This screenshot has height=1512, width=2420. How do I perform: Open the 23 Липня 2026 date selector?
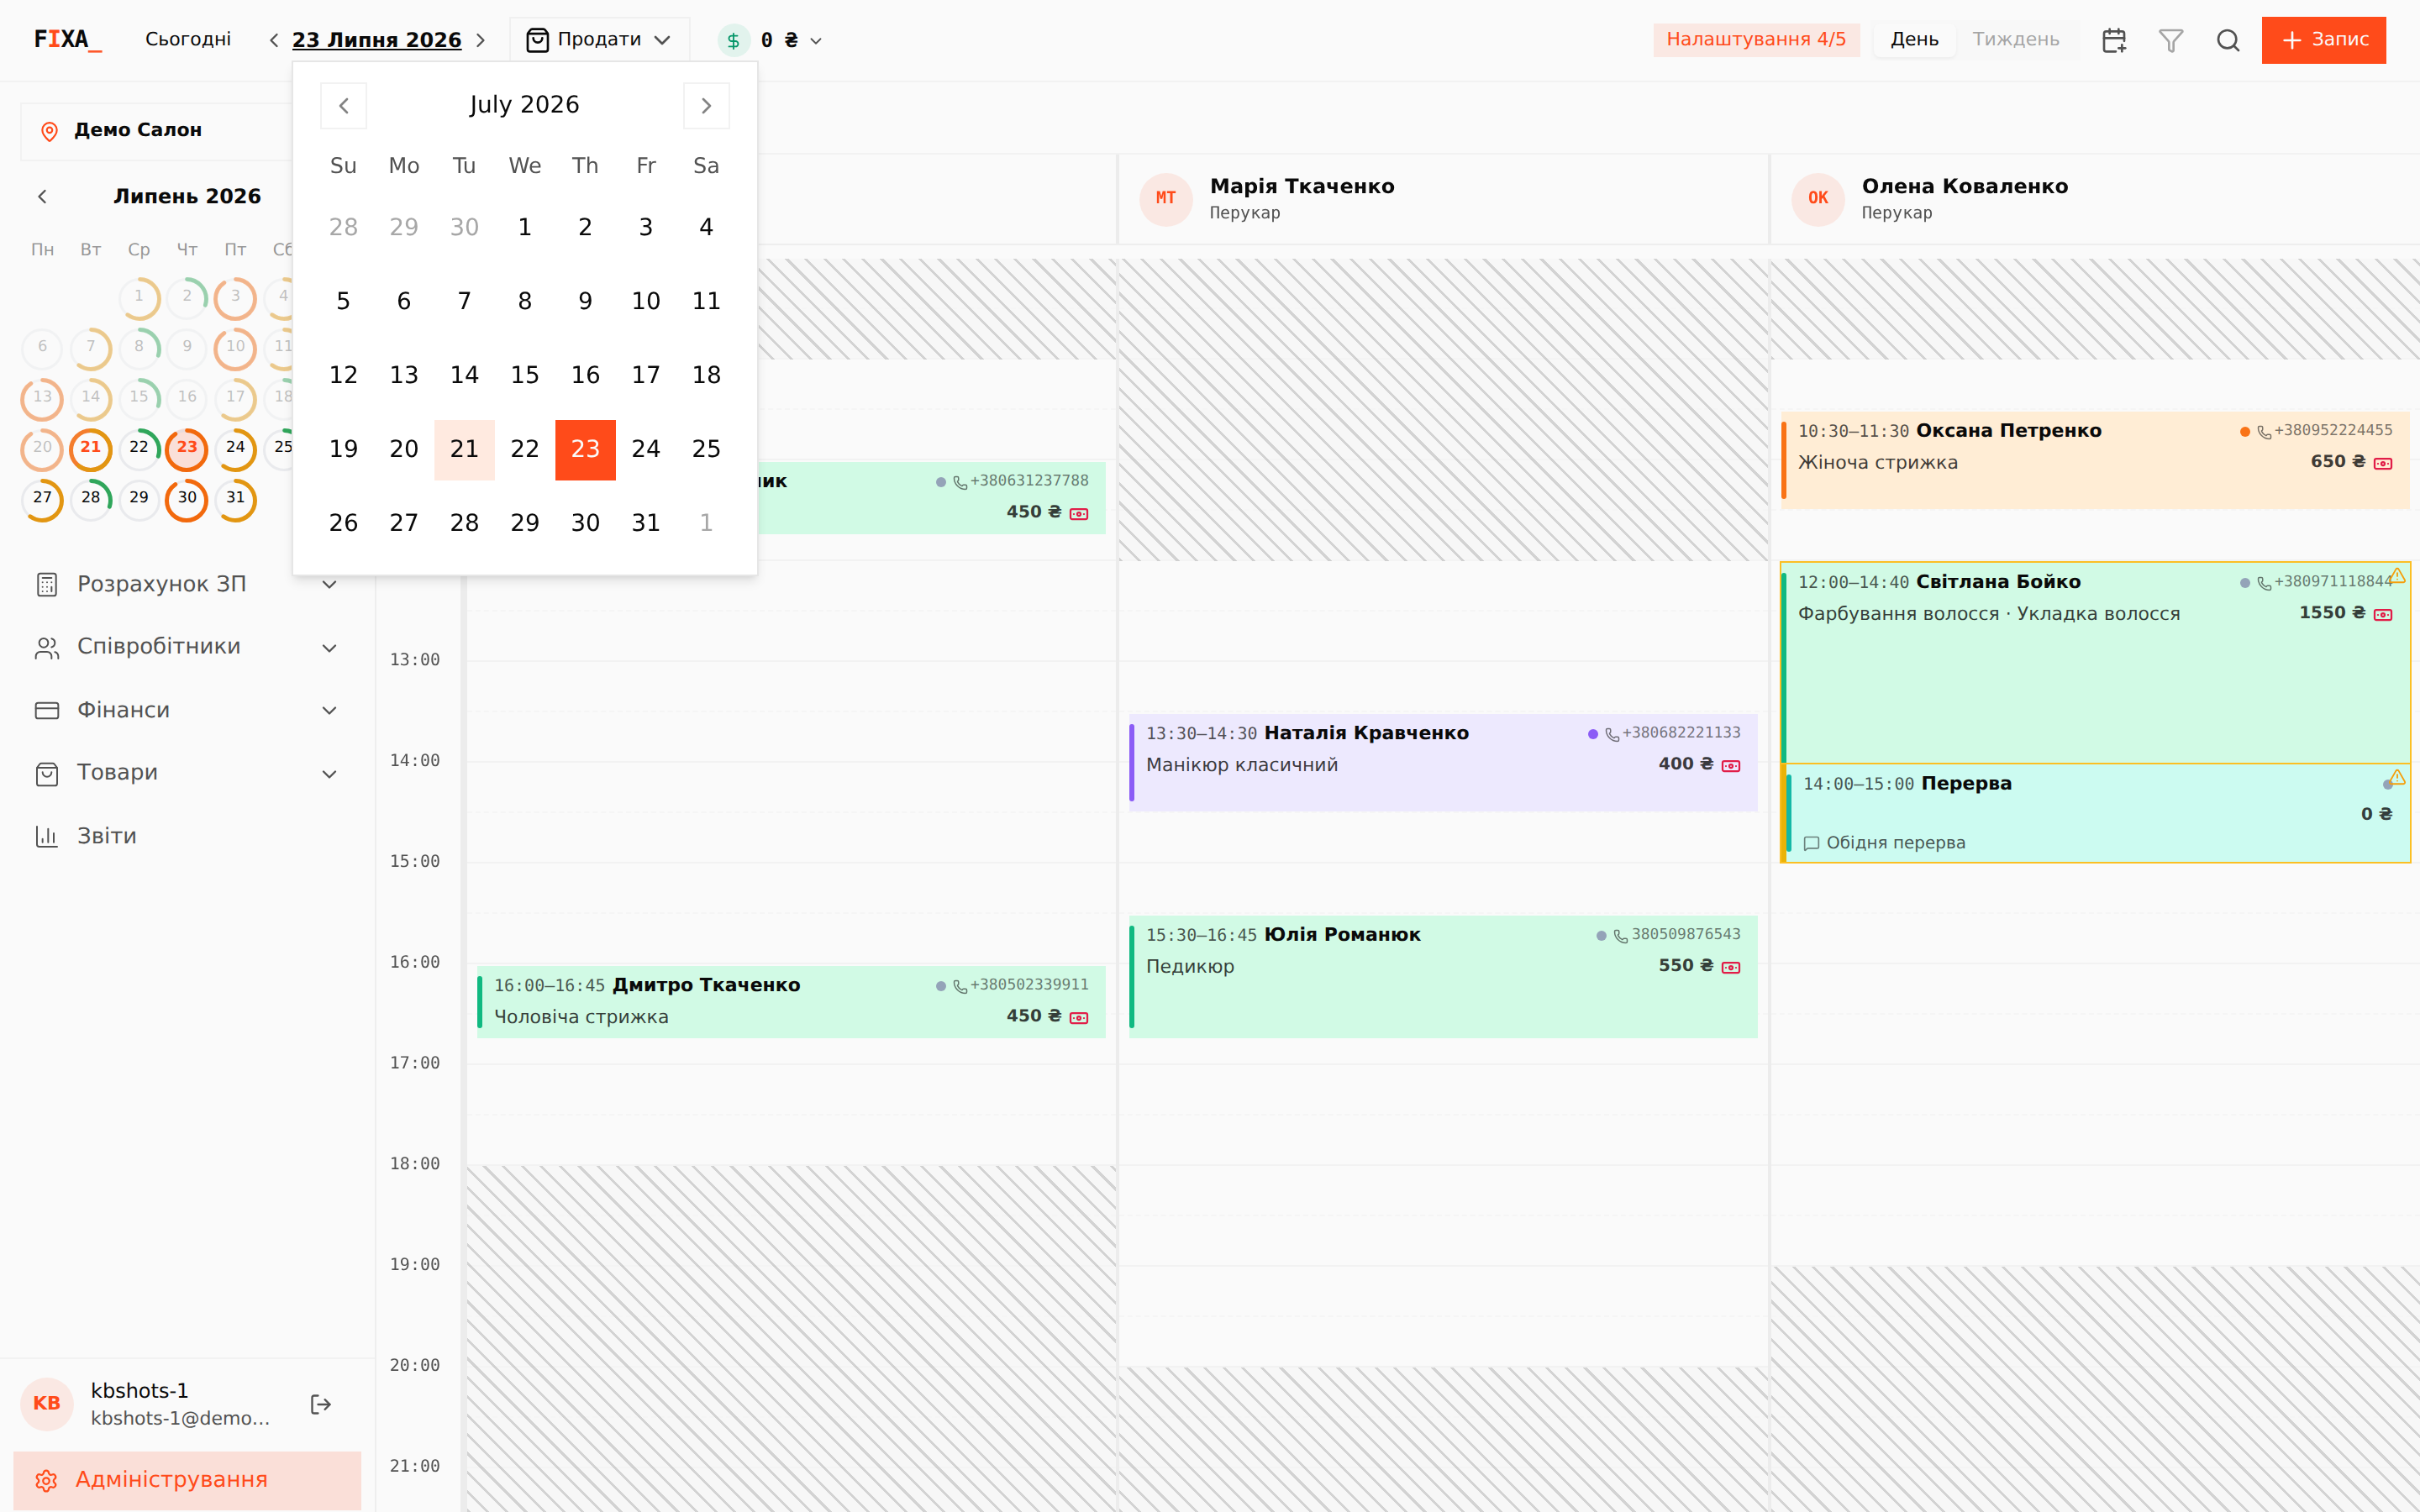(x=377, y=40)
